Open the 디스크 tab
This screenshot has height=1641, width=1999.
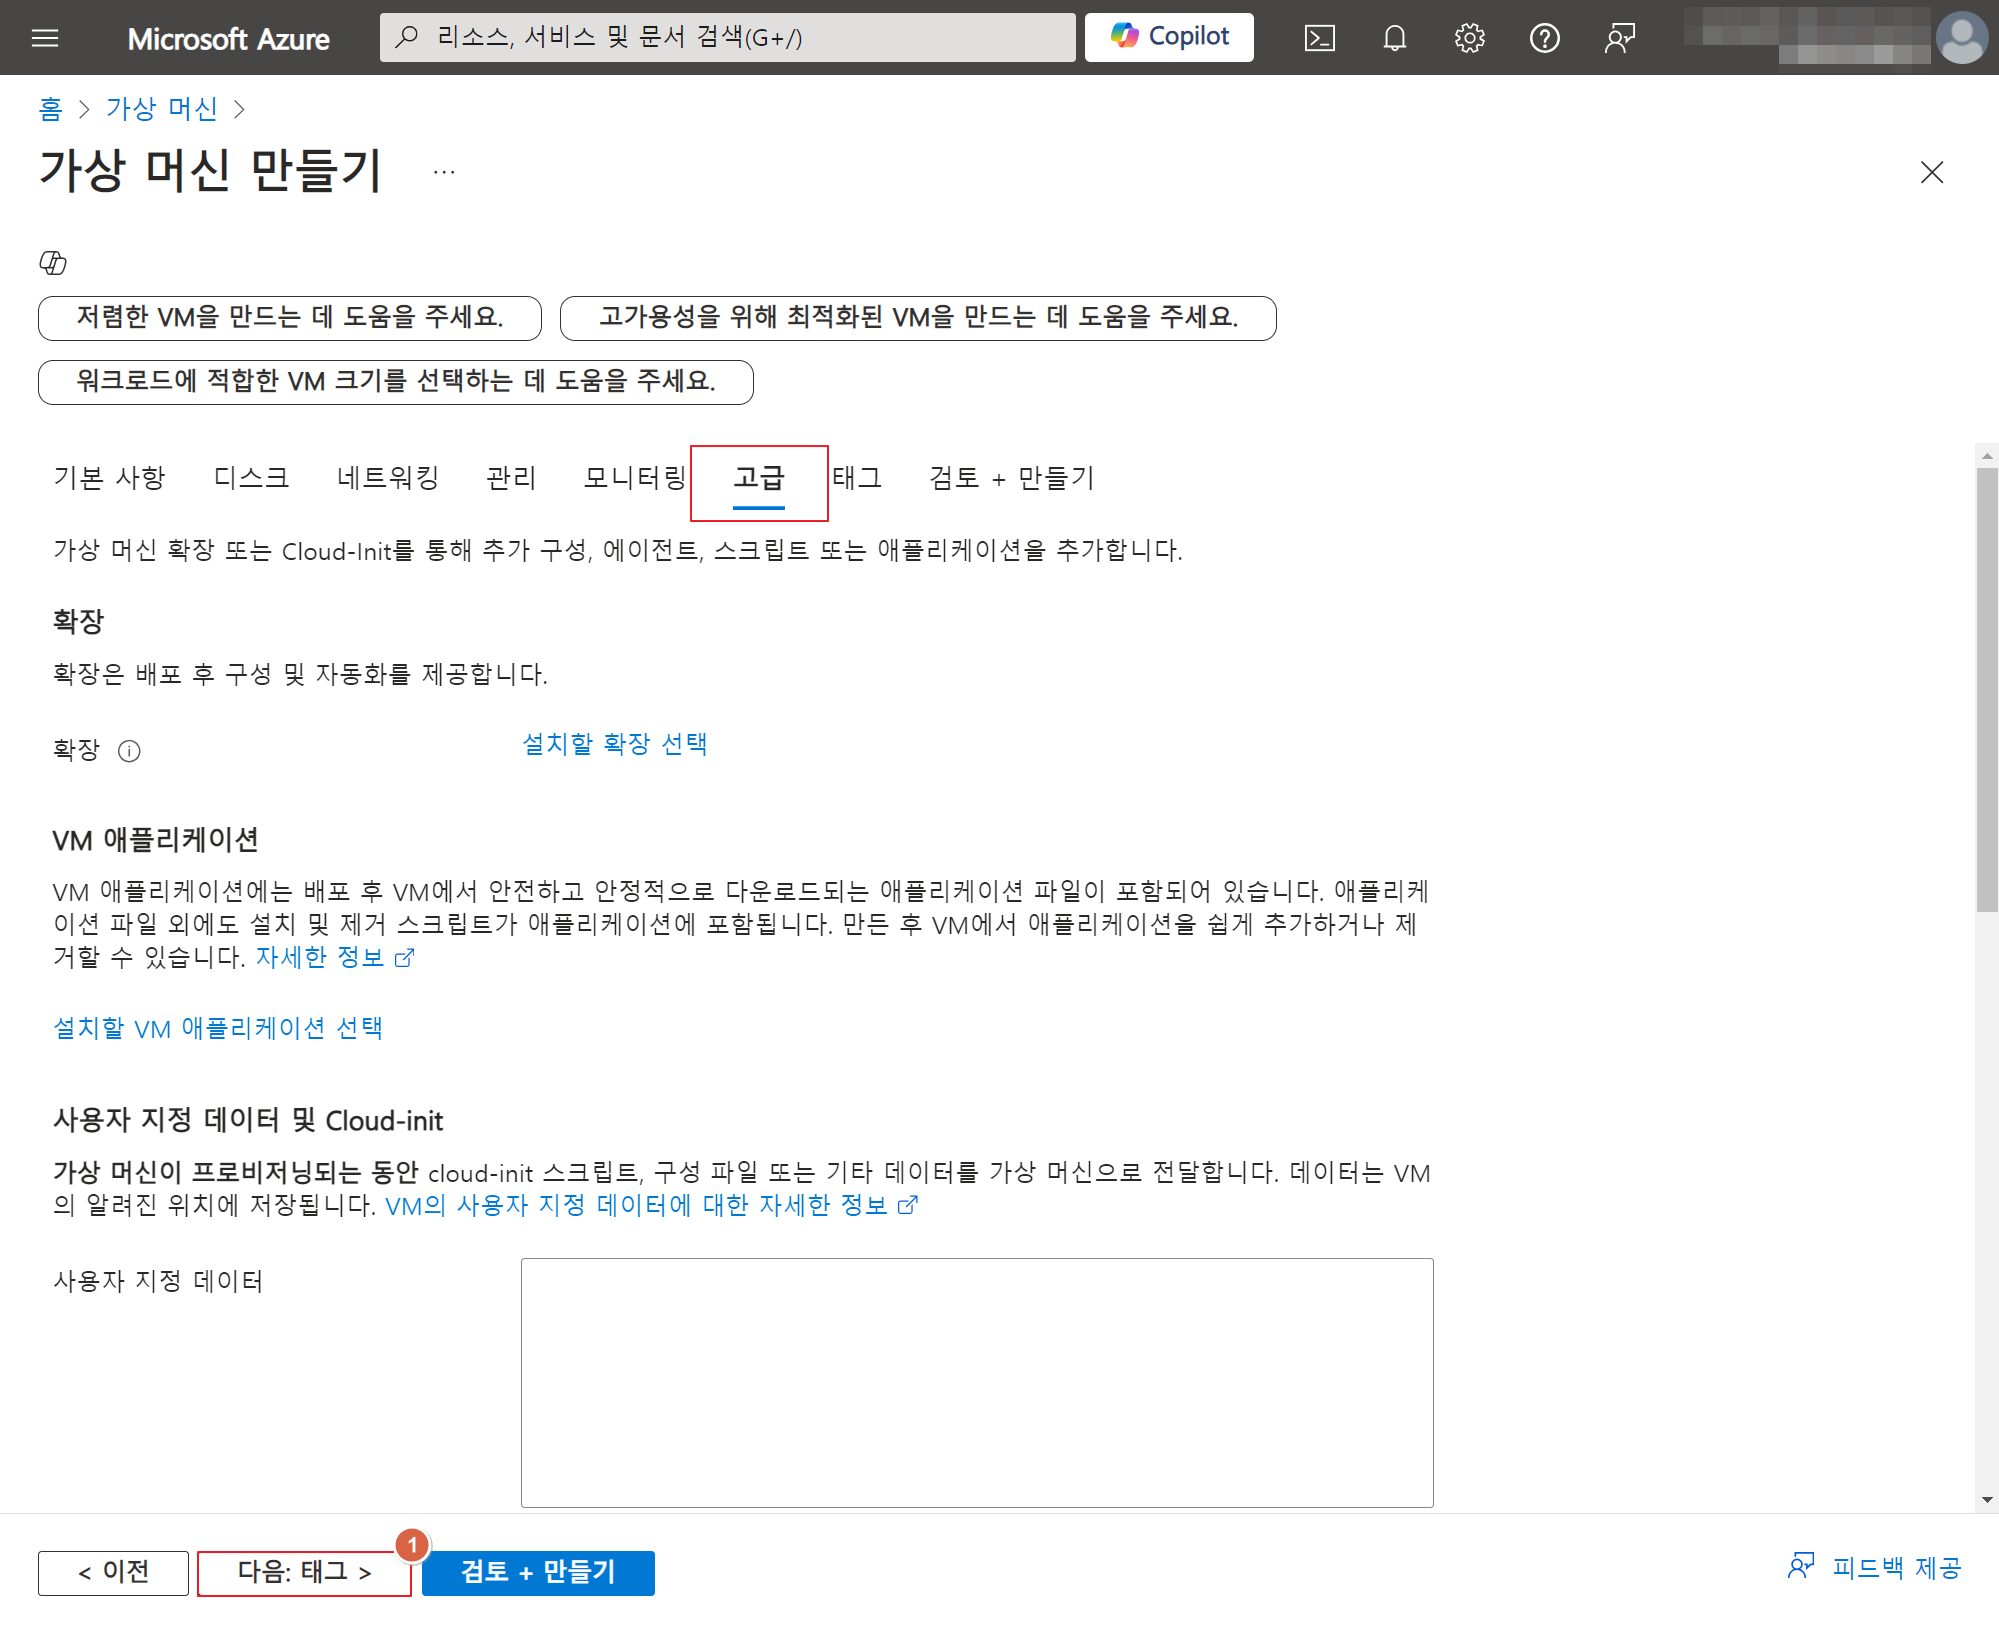[251, 478]
